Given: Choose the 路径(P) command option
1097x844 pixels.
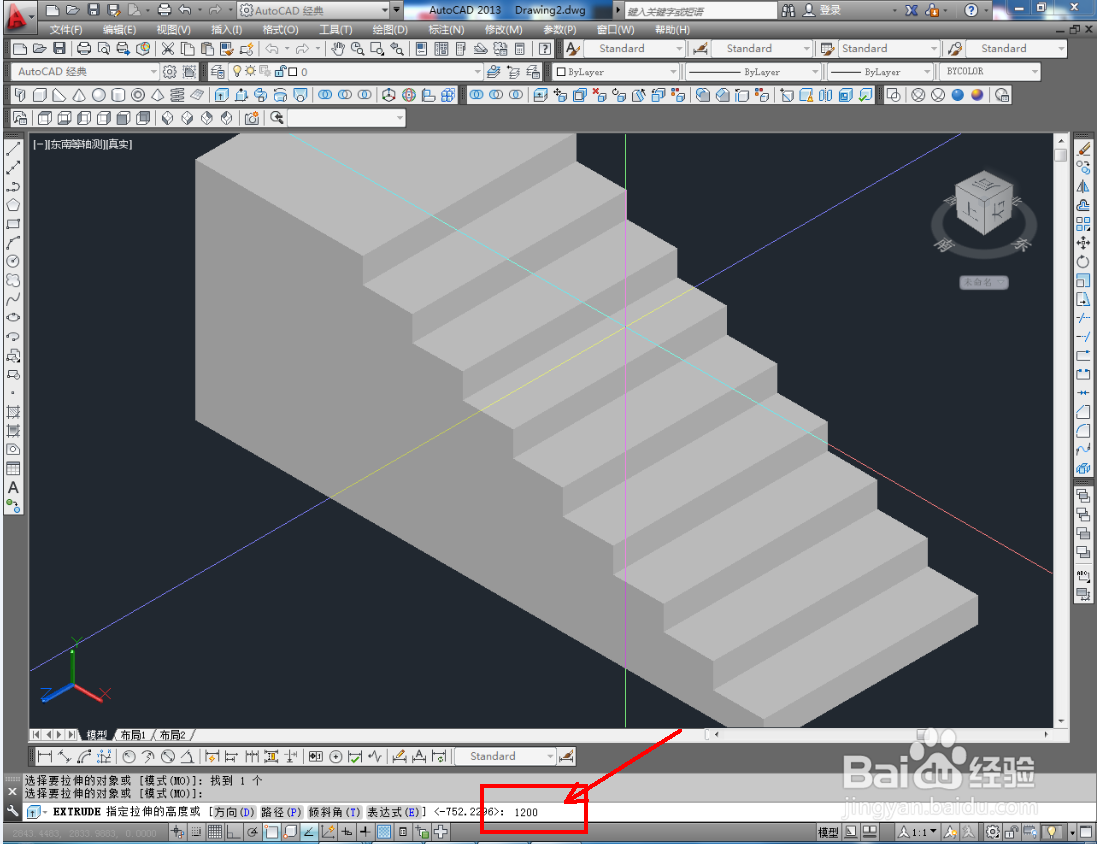Looking at the screenshot, I should point(281,812).
